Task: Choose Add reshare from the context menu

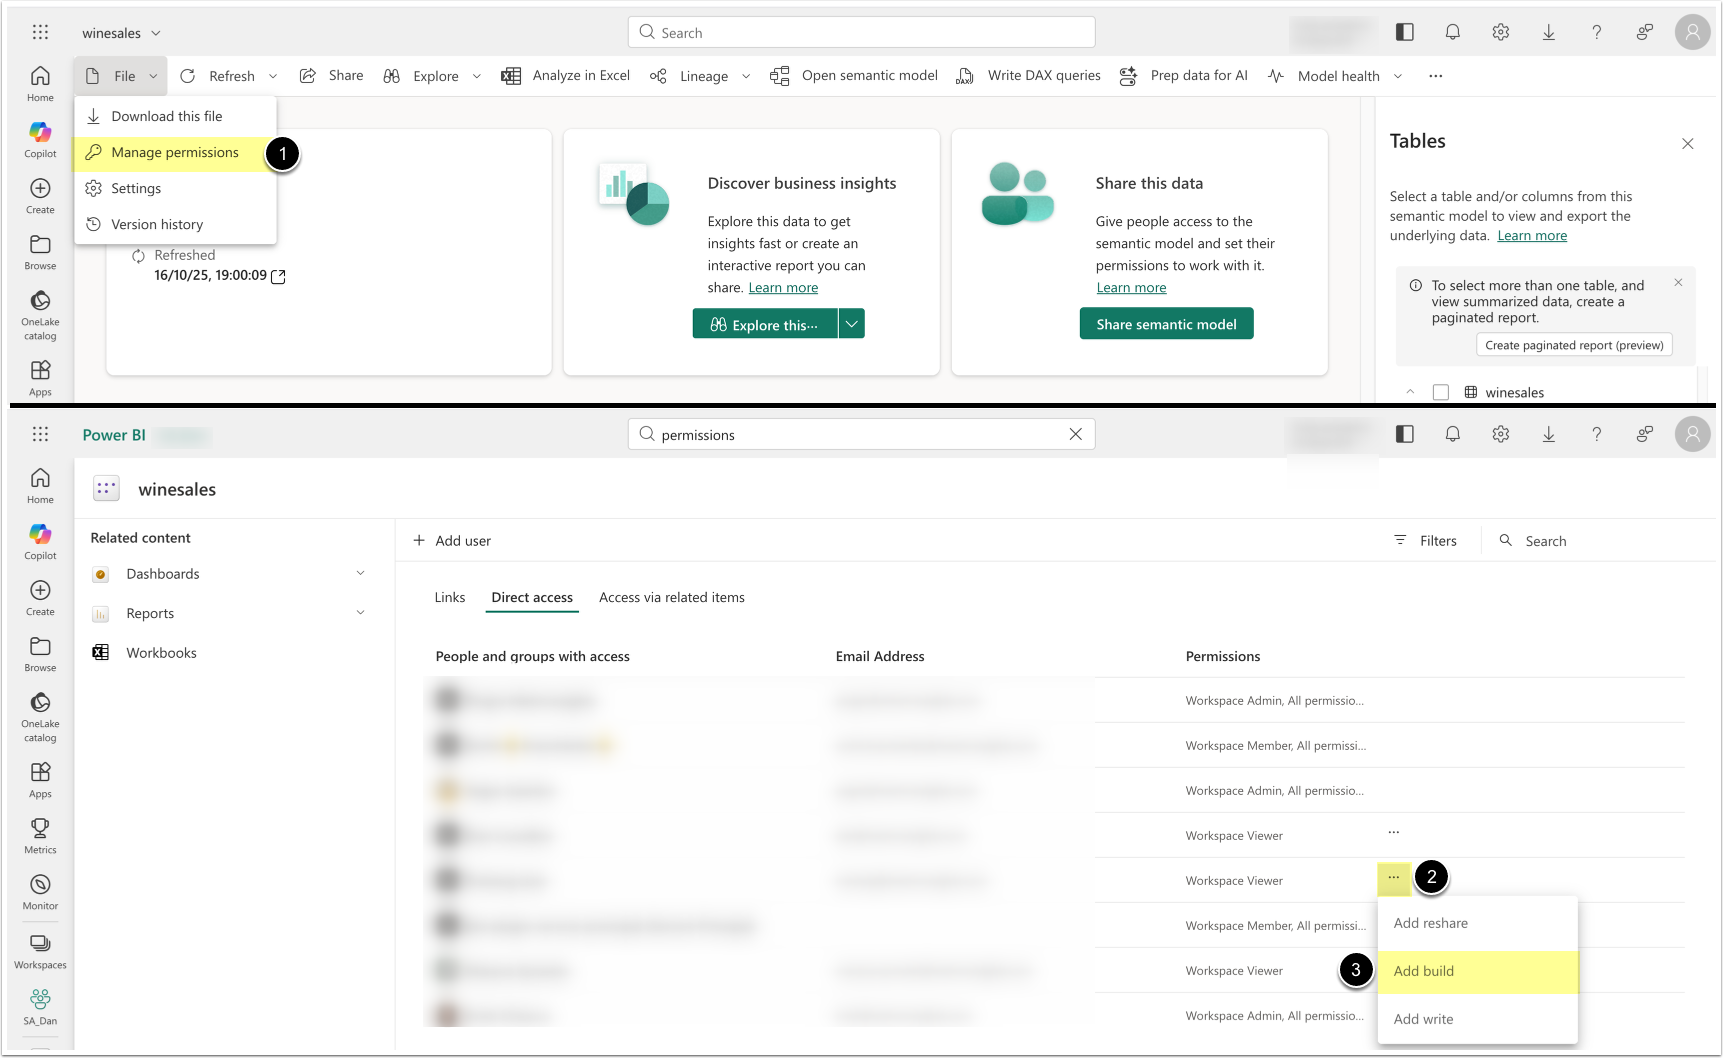Action: [1477, 923]
